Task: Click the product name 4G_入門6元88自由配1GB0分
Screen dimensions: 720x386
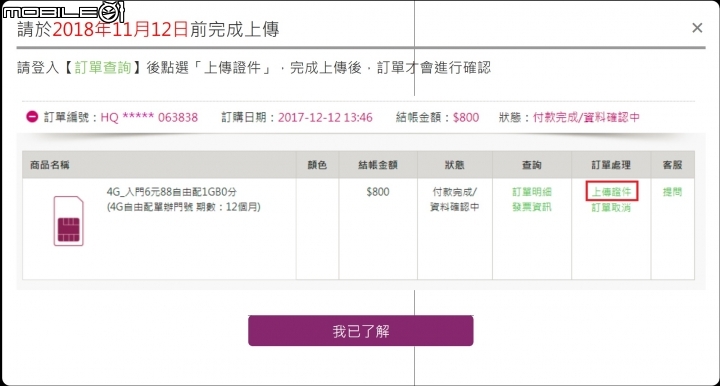Action: (172, 192)
